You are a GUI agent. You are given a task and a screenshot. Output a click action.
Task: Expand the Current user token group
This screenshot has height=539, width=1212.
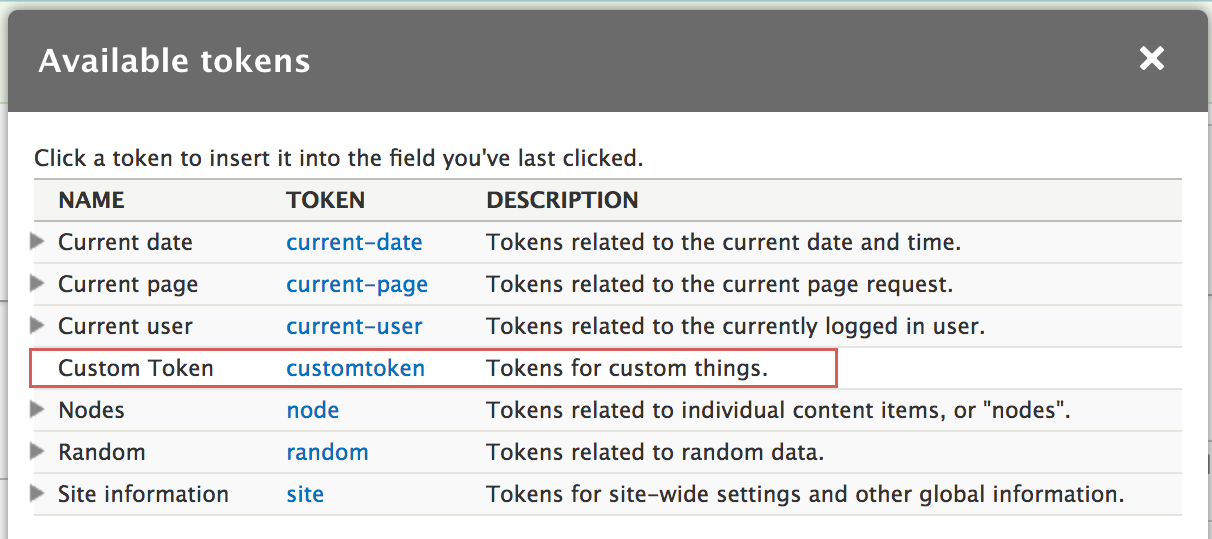[x=38, y=326]
